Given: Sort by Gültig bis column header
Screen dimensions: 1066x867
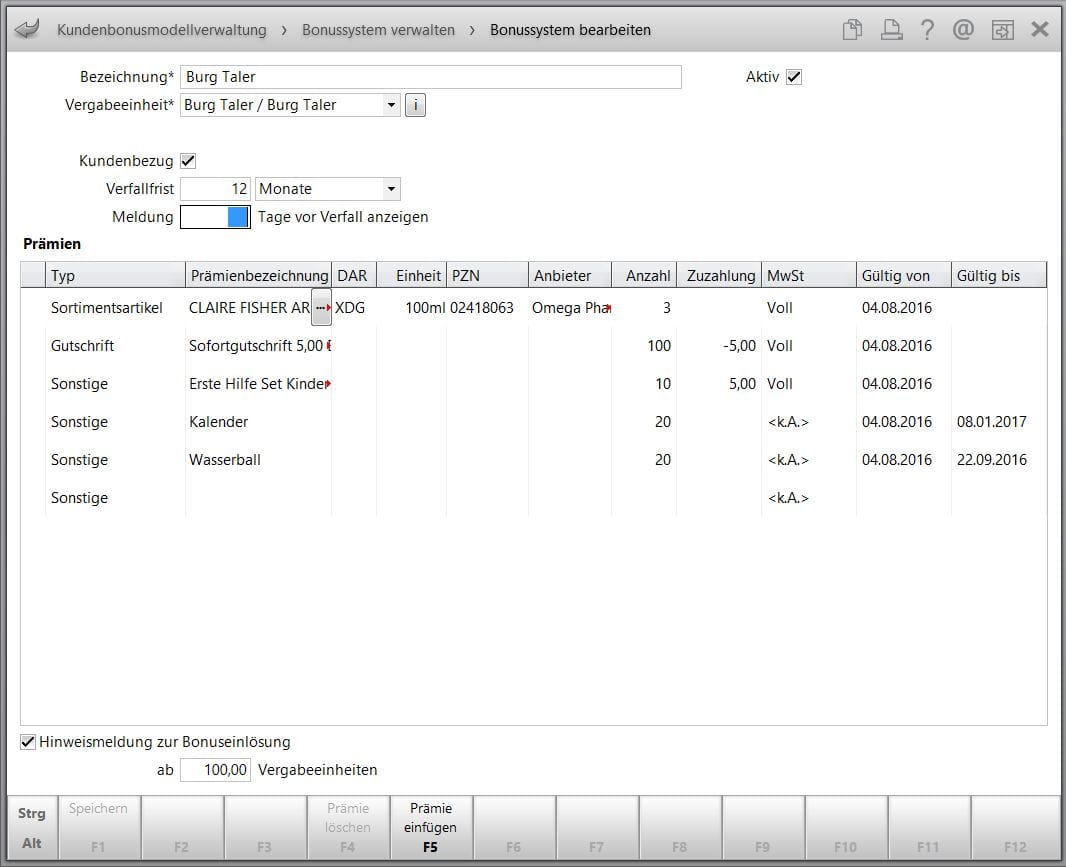Looking at the screenshot, I should tap(999, 275).
